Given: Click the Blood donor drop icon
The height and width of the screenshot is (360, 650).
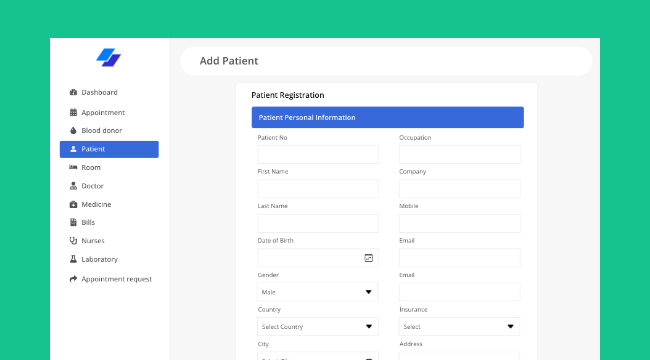Looking at the screenshot, I should pos(73,131).
